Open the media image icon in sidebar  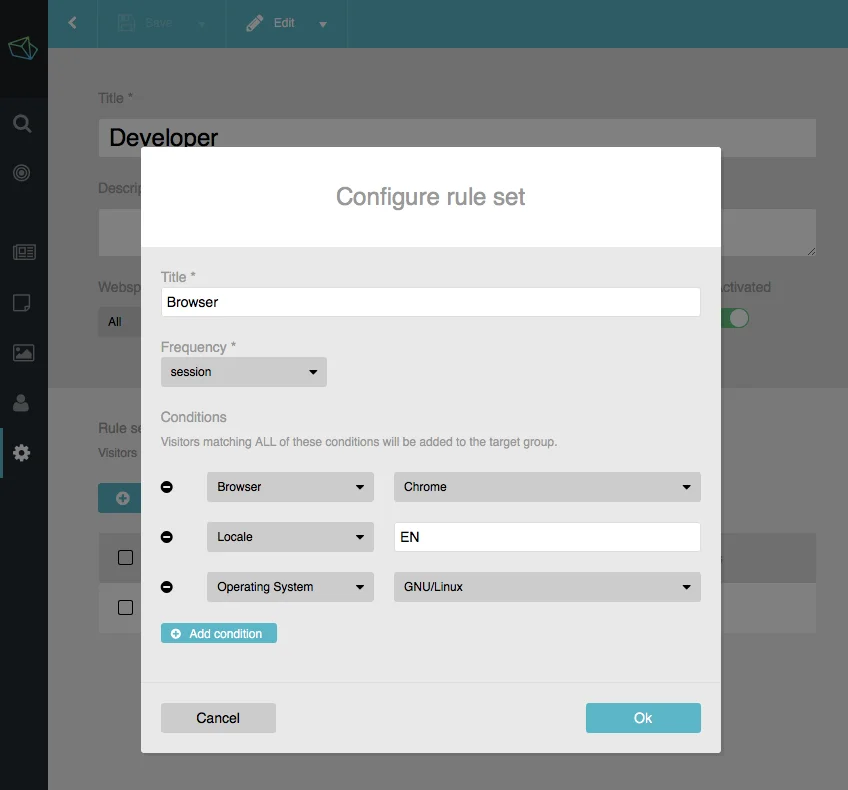pyautogui.click(x=23, y=352)
